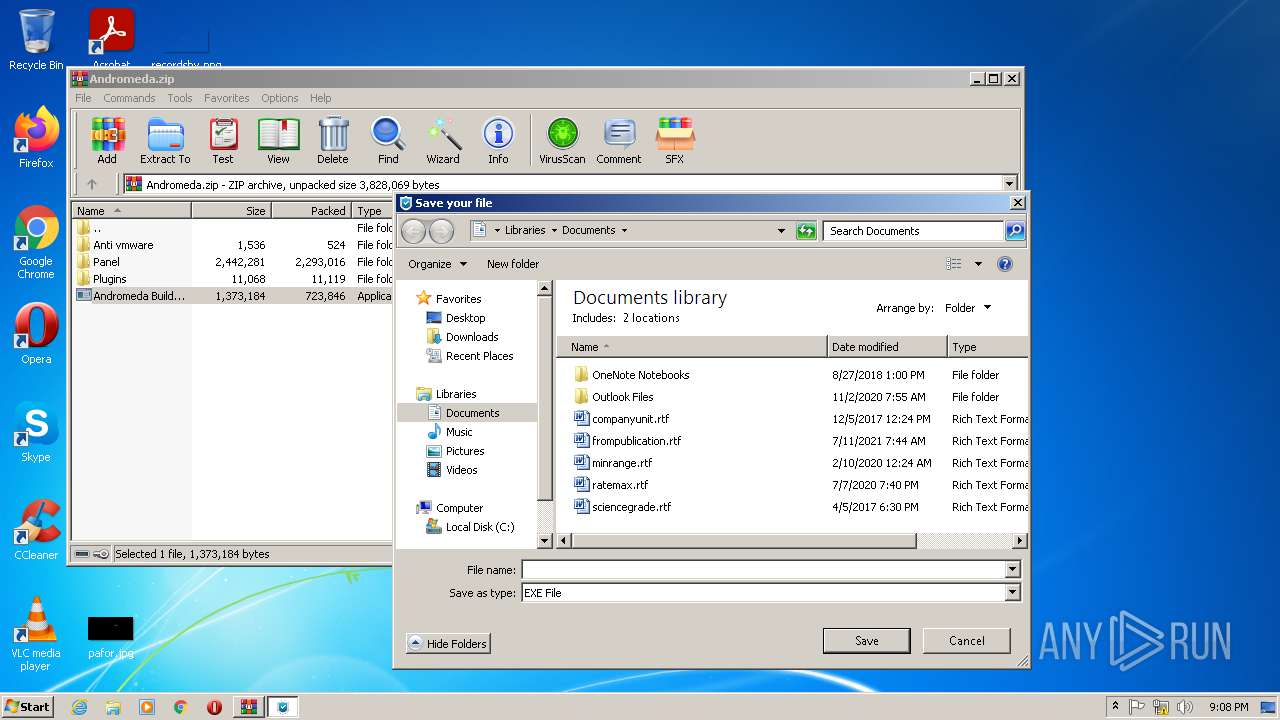Click the Add tool in WinRAR toolbar
This screenshot has height=720, width=1280.
click(x=107, y=140)
